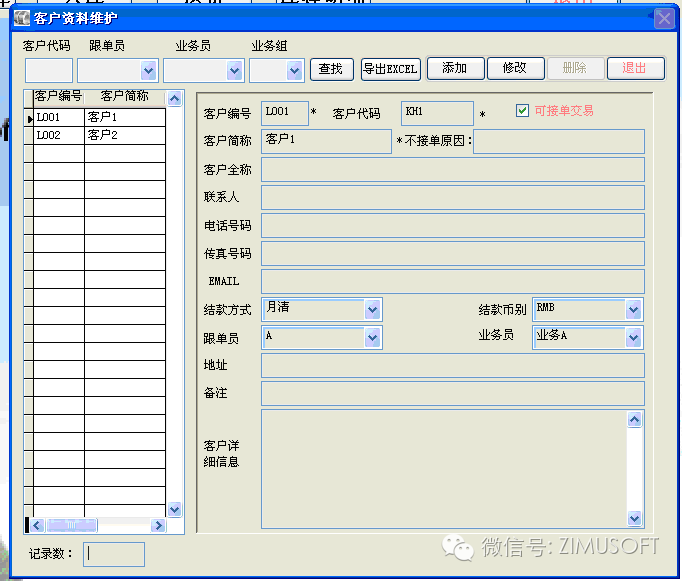This screenshot has height=581, width=682.
Task: Open the 跟单员 filter dropdown at top
Action: point(149,70)
